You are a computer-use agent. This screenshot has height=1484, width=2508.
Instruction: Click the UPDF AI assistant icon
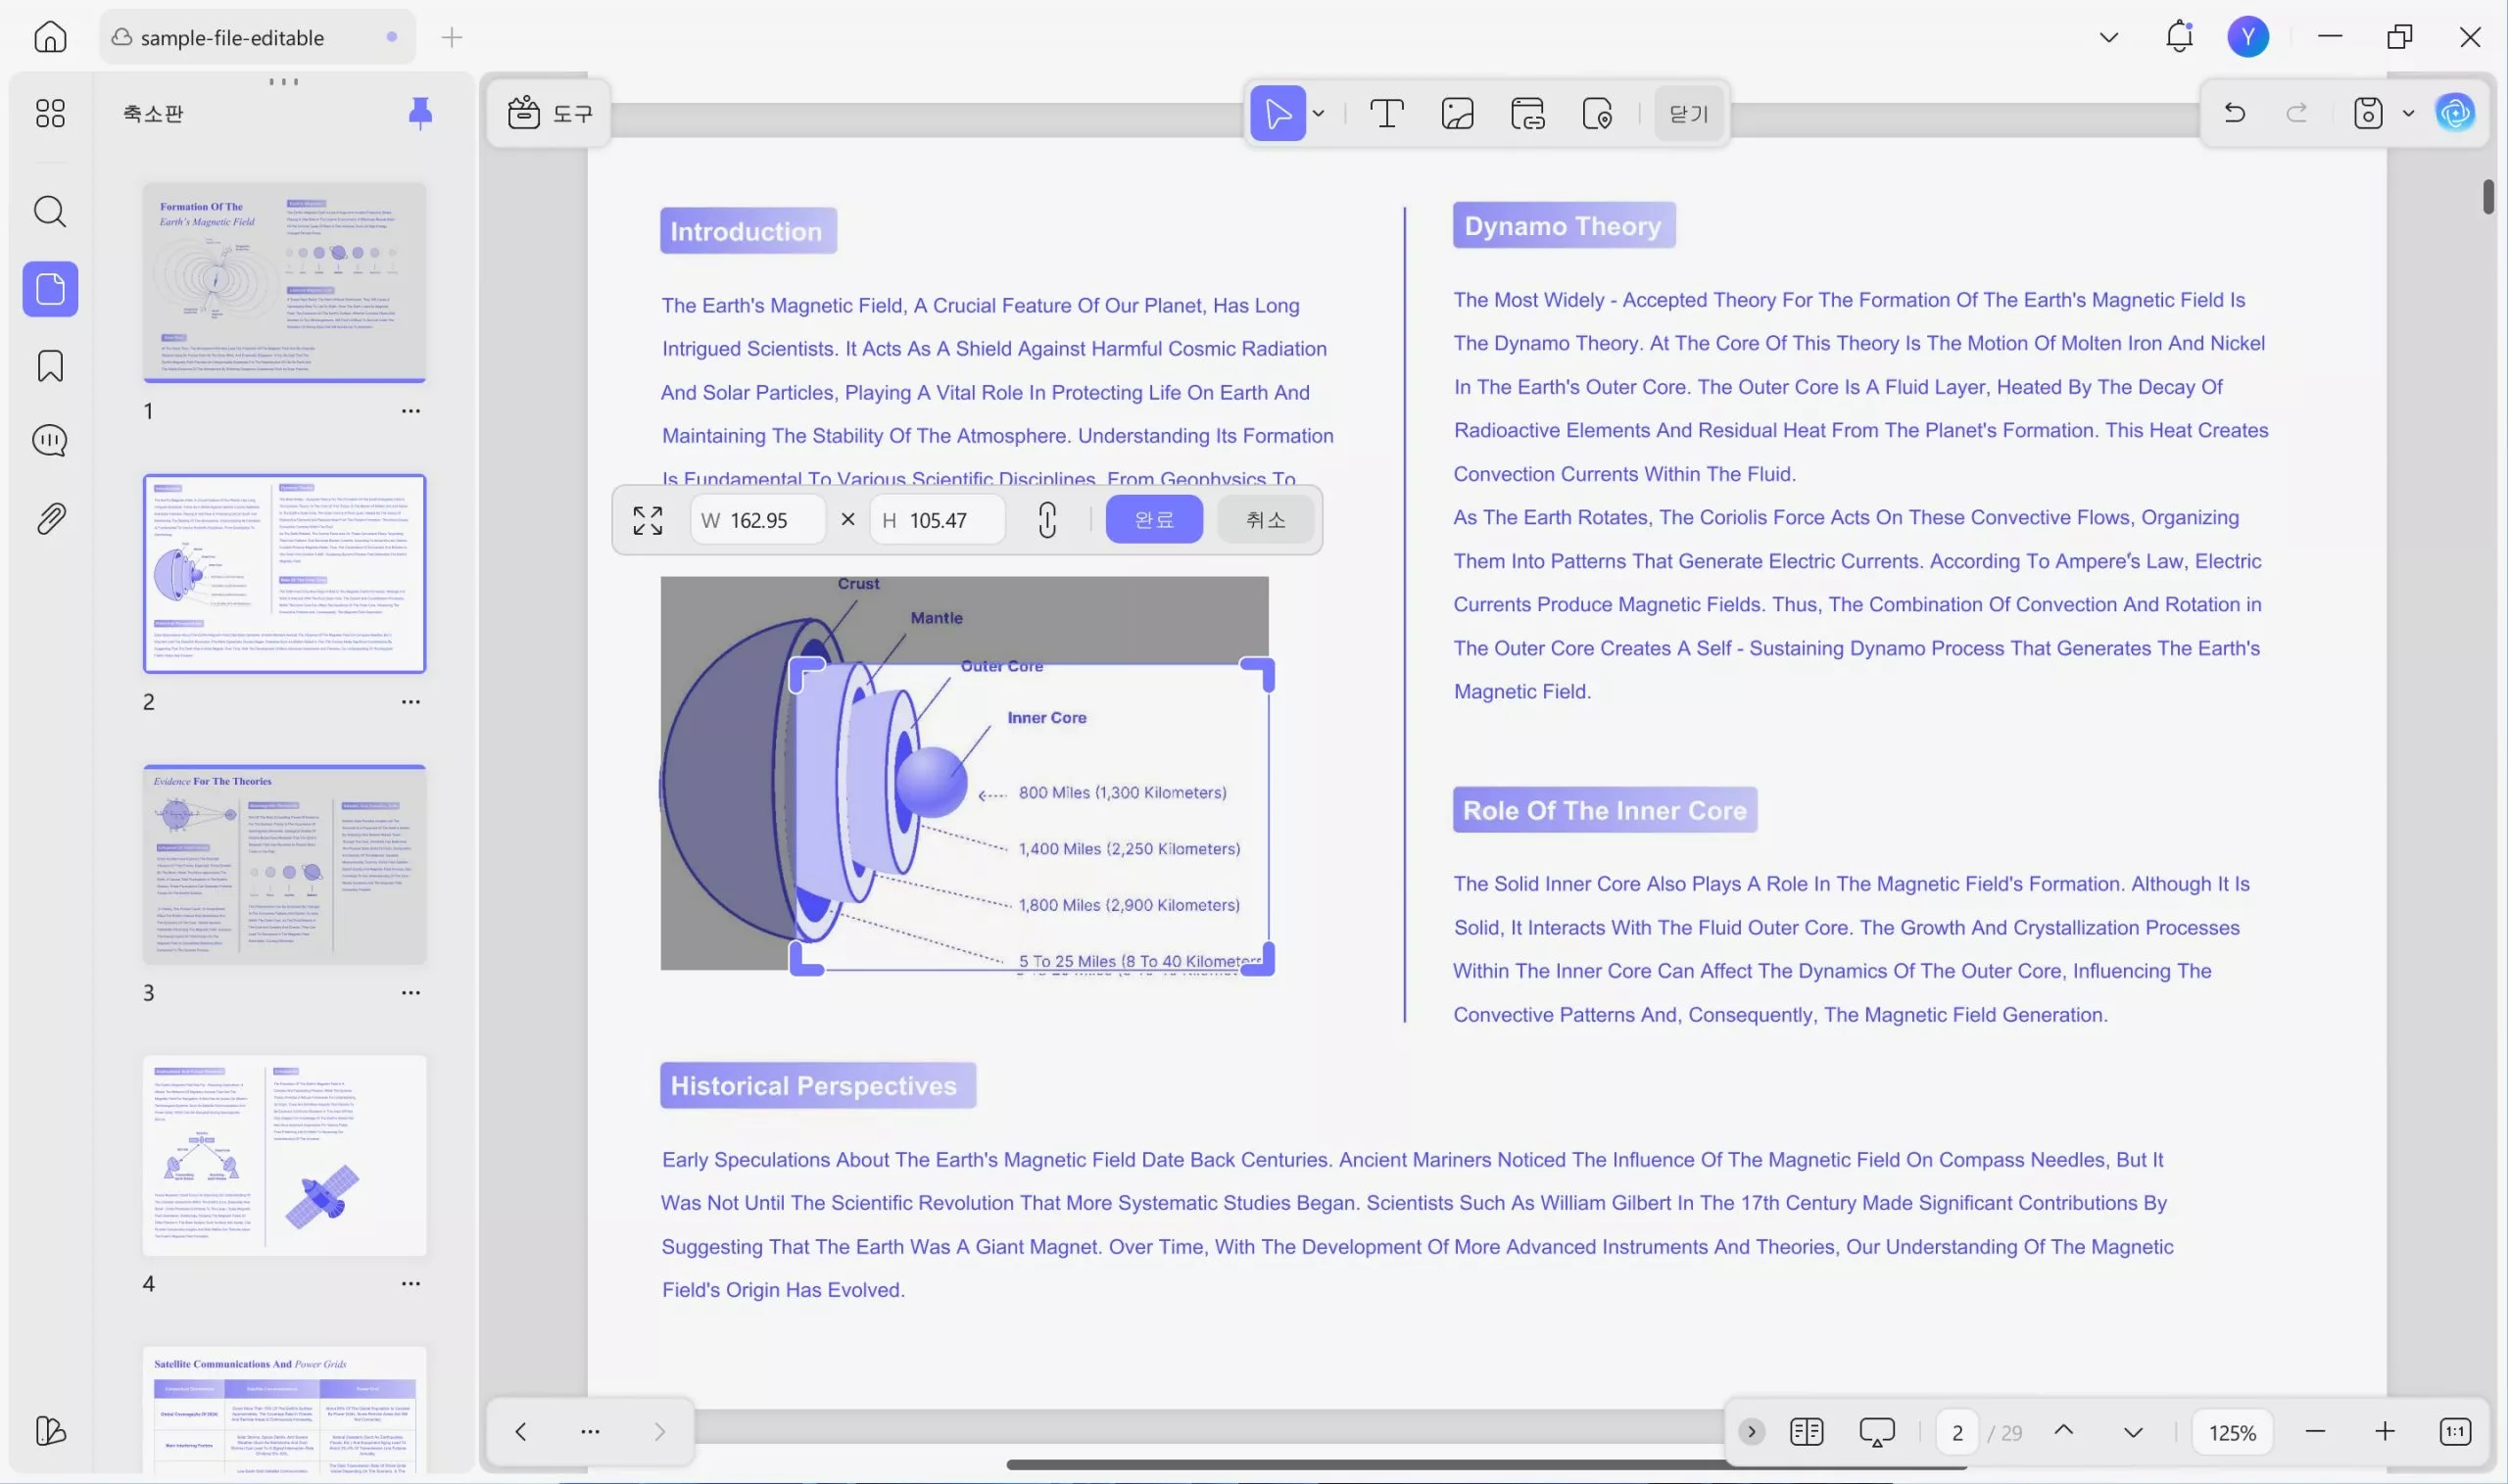pos(2455,113)
